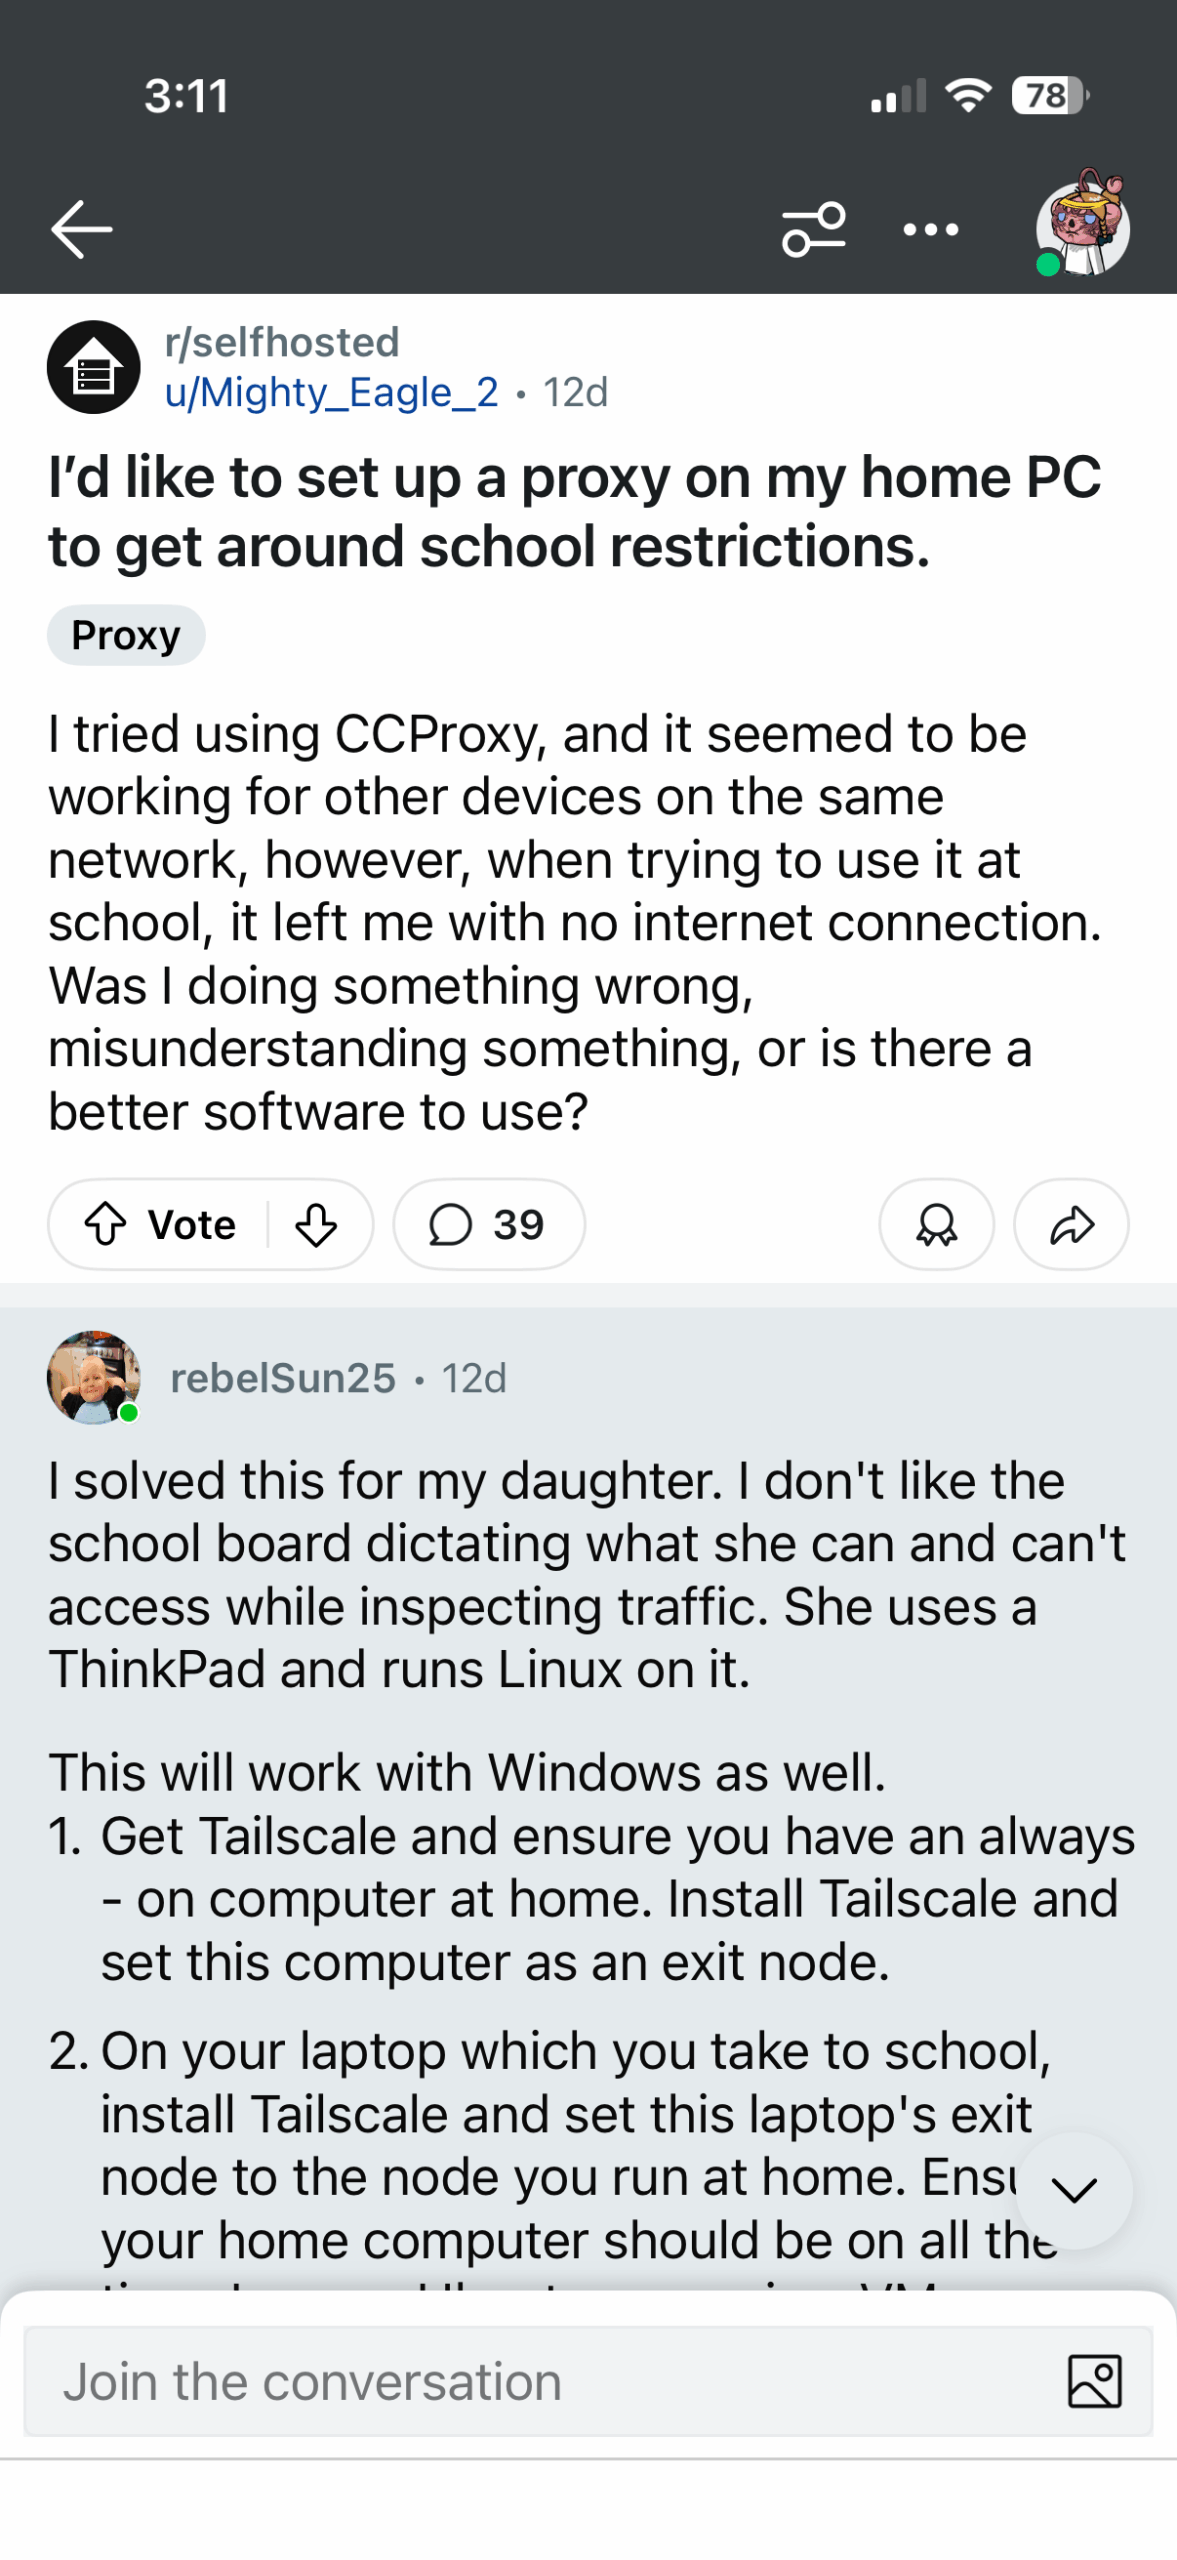Open the 39 comments button
This screenshot has width=1177, height=2560.
click(488, 1224)
